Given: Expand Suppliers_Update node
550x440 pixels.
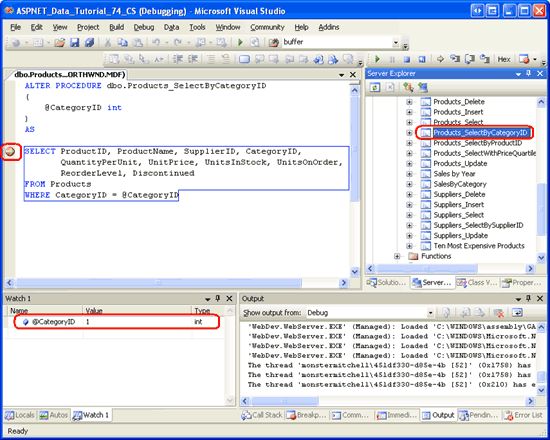Looking at the screenshot, I should point(409,235).
